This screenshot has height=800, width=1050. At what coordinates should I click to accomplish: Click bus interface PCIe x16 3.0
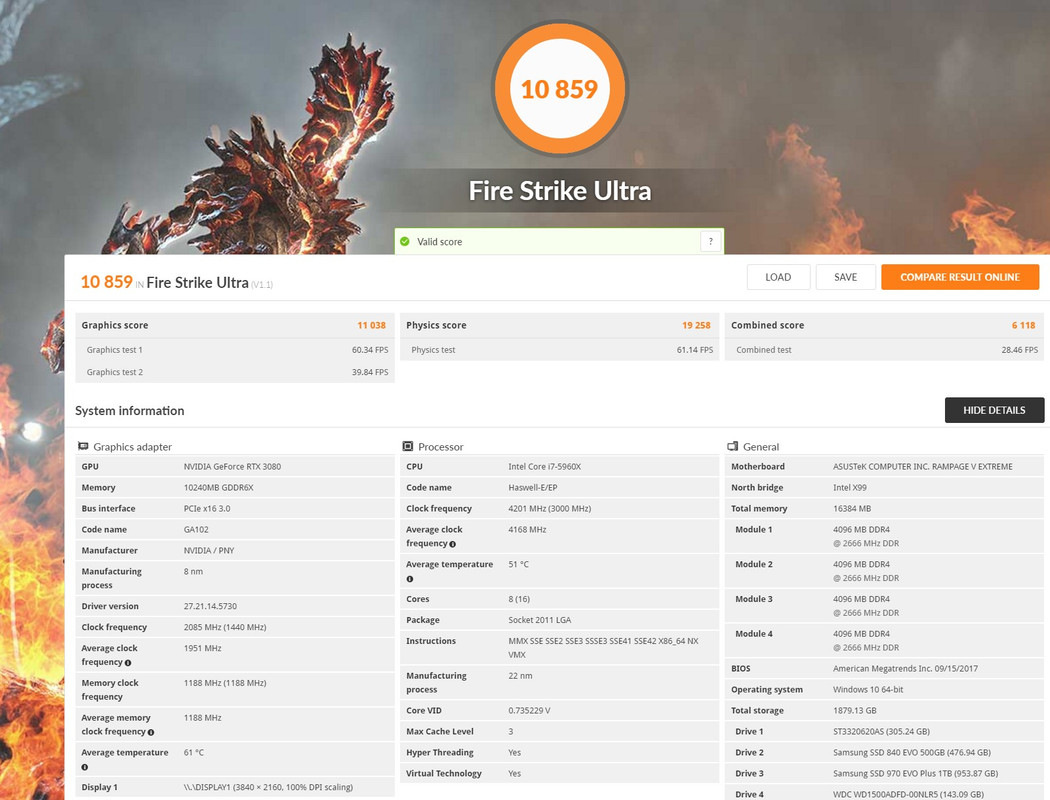[207, 509]
